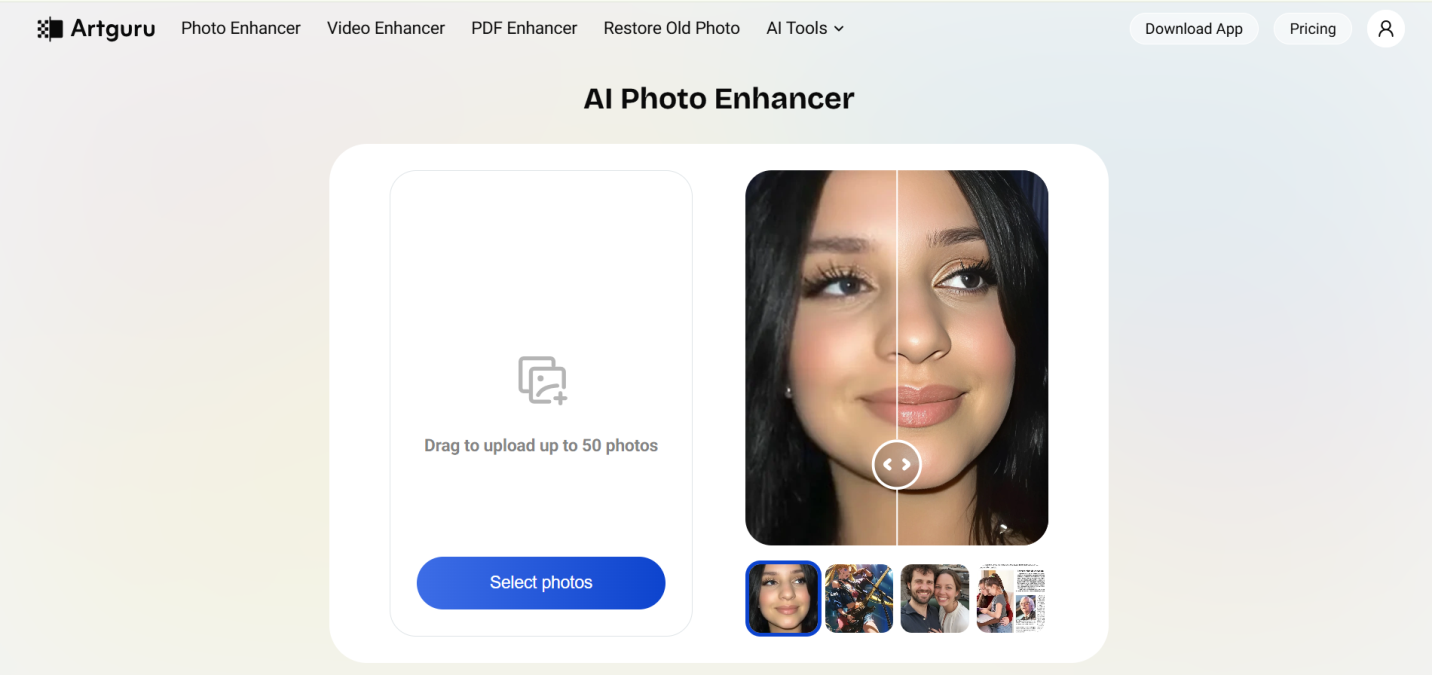This screenshot has width=1432, height=675.
Task: Open the Photo Enhancer menu item
Action: coord(240,28)
